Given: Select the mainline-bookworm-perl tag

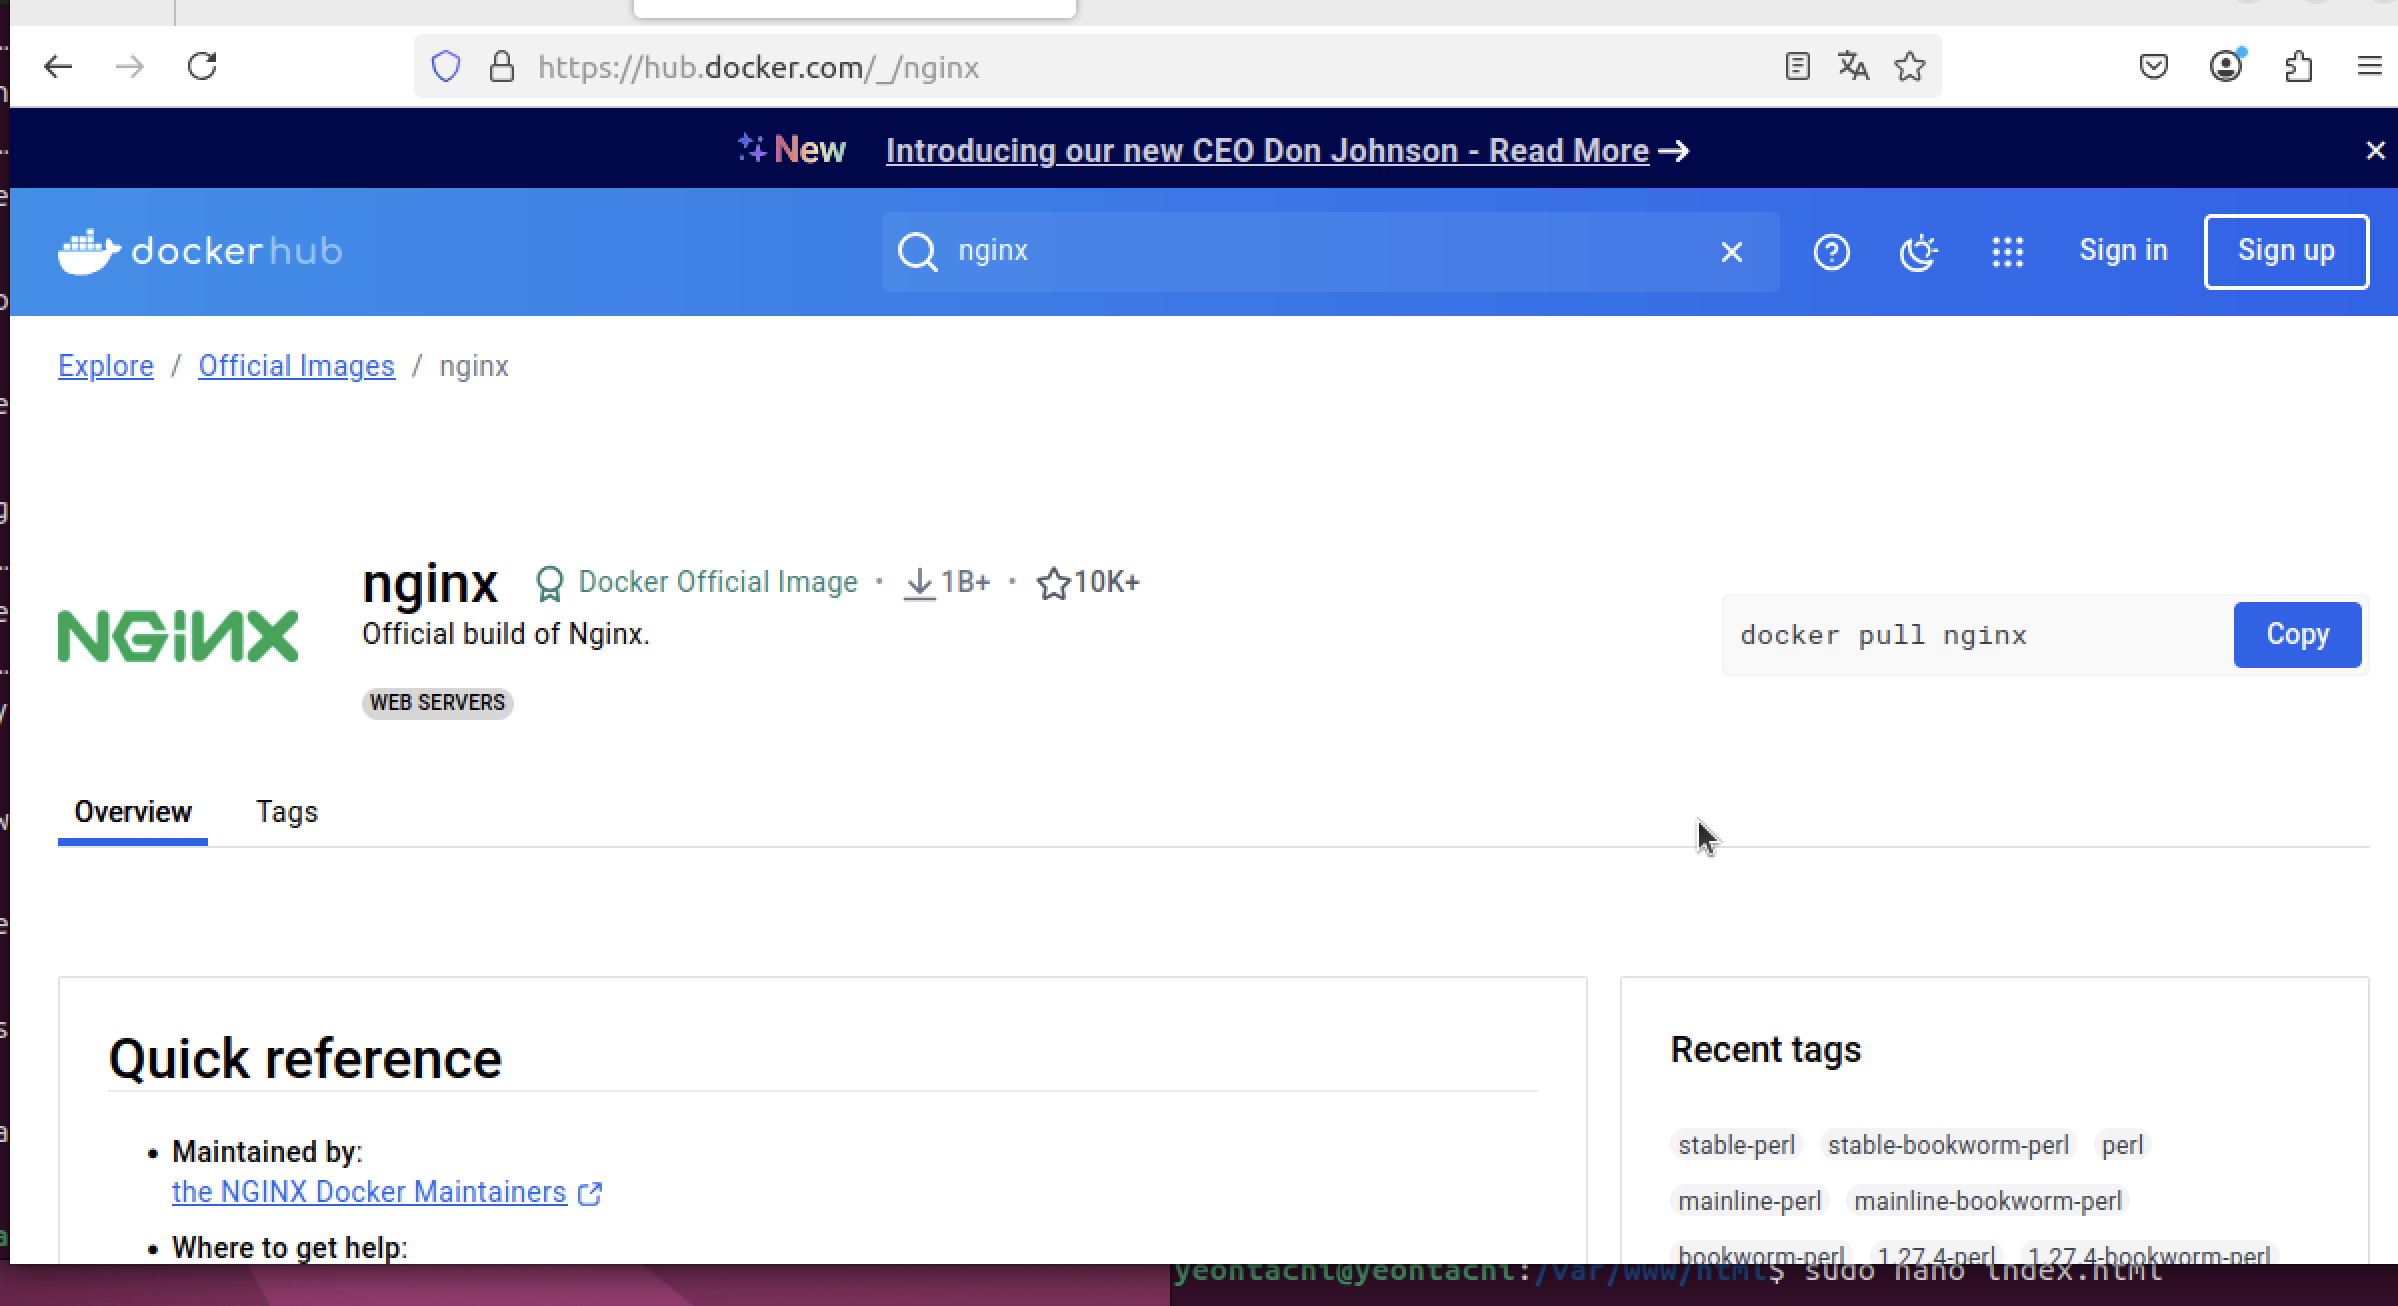Looking at the screenshot, I should coord(1987,1201).
